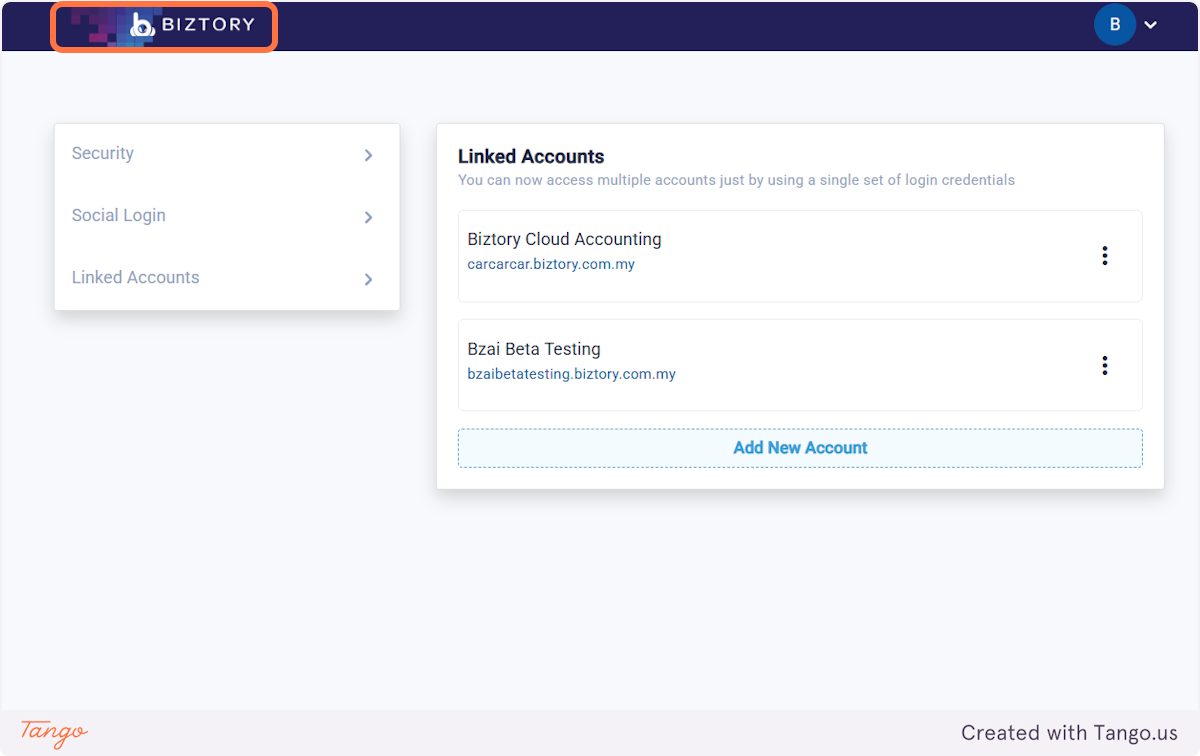Viewport: 1200px width, 756px height.
Task: Go to Linked Accounts section
Action: click(227, 278)
